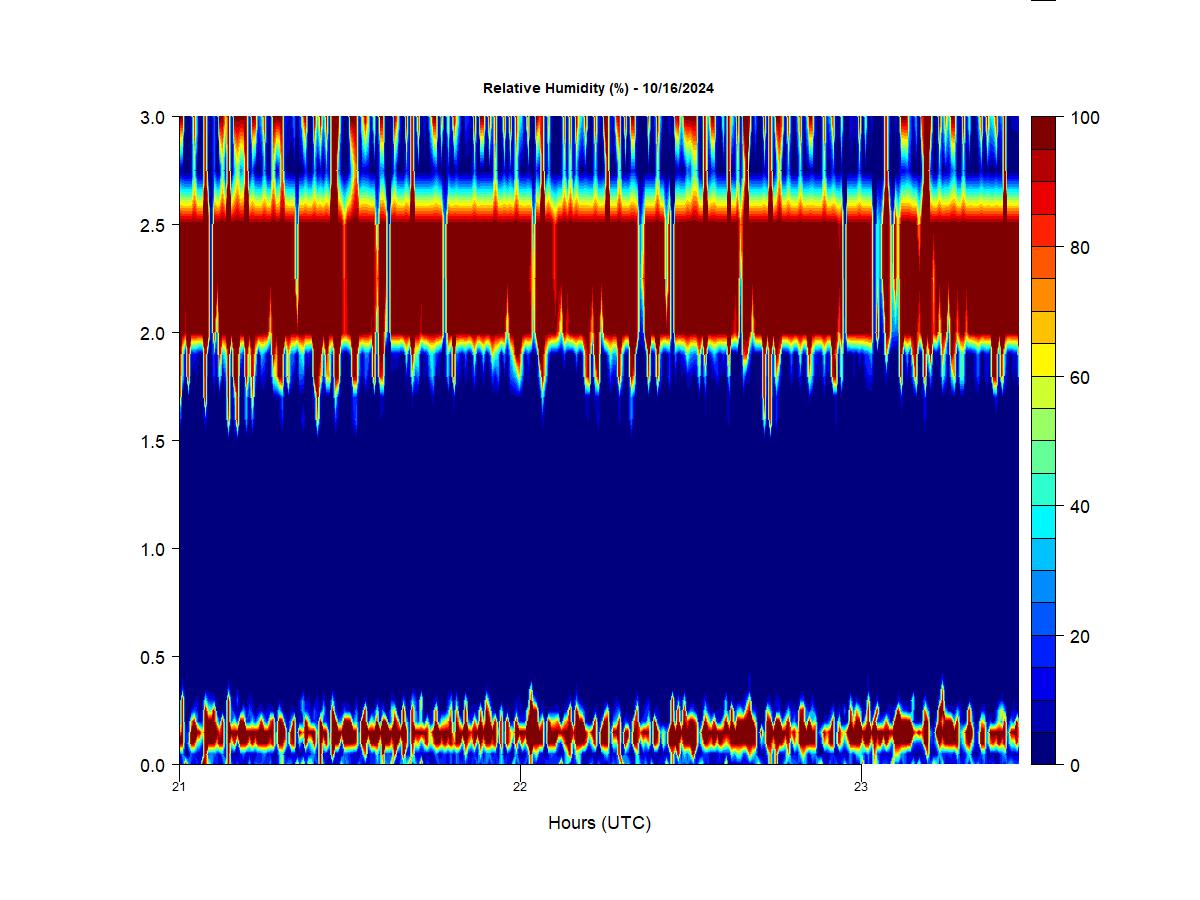The image size is (1200, 900).
Task: Click the 2.5 label on y-axis
Action: click(x=153, y=225)
